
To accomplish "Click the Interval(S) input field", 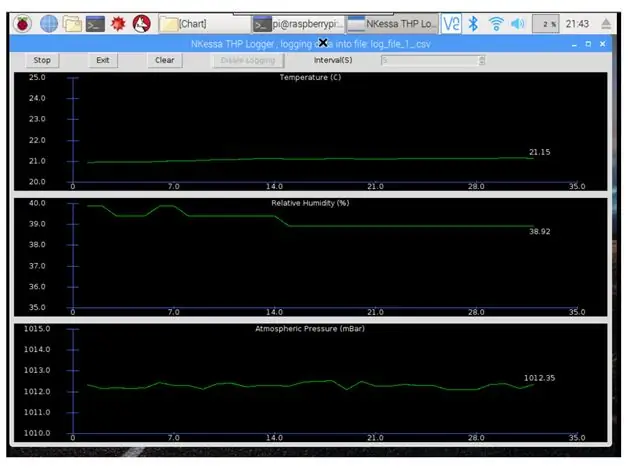I will pyautogui.click(x=429, y=60).
